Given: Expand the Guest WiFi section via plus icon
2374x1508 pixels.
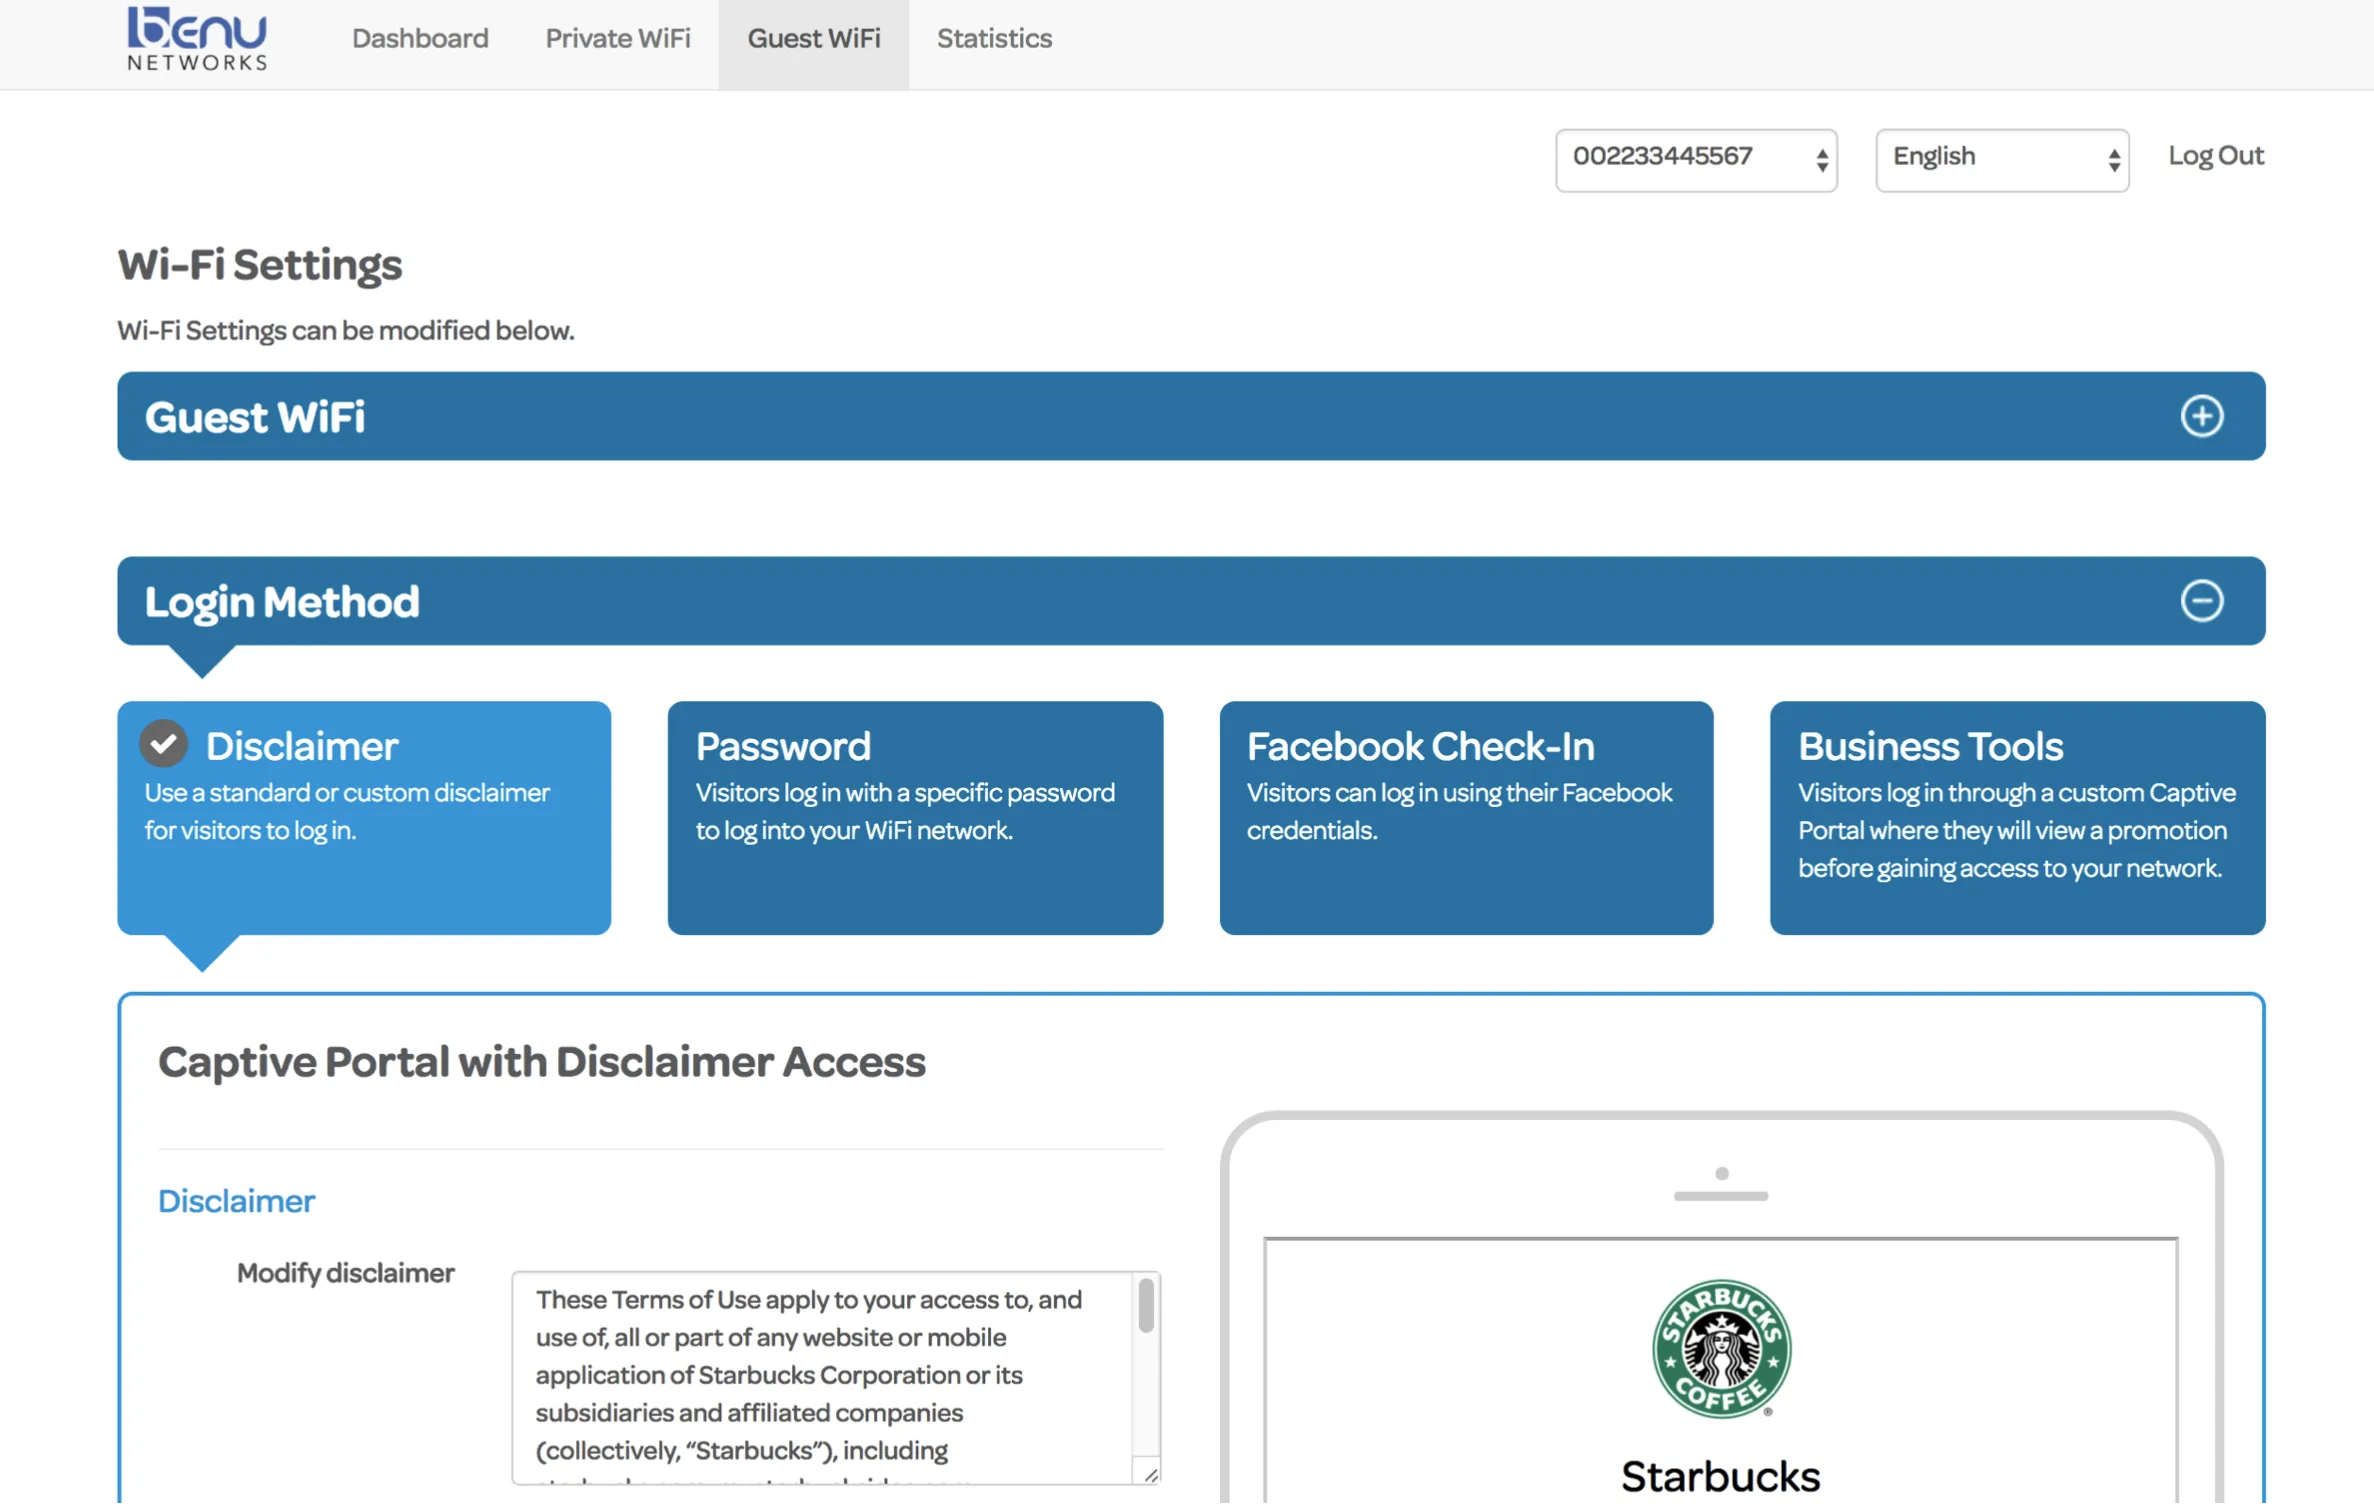Looking at the screenshot, I should coord(2201,417).
